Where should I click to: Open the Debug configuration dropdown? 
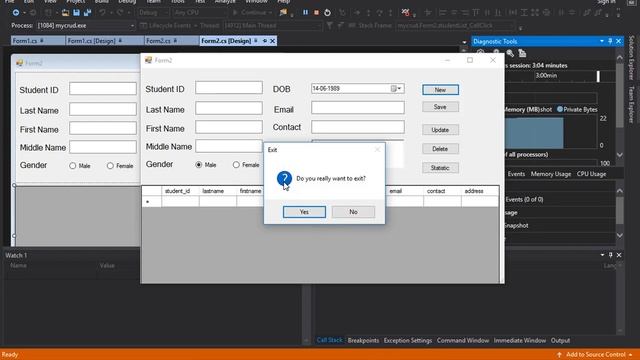(x=166, y=13)
